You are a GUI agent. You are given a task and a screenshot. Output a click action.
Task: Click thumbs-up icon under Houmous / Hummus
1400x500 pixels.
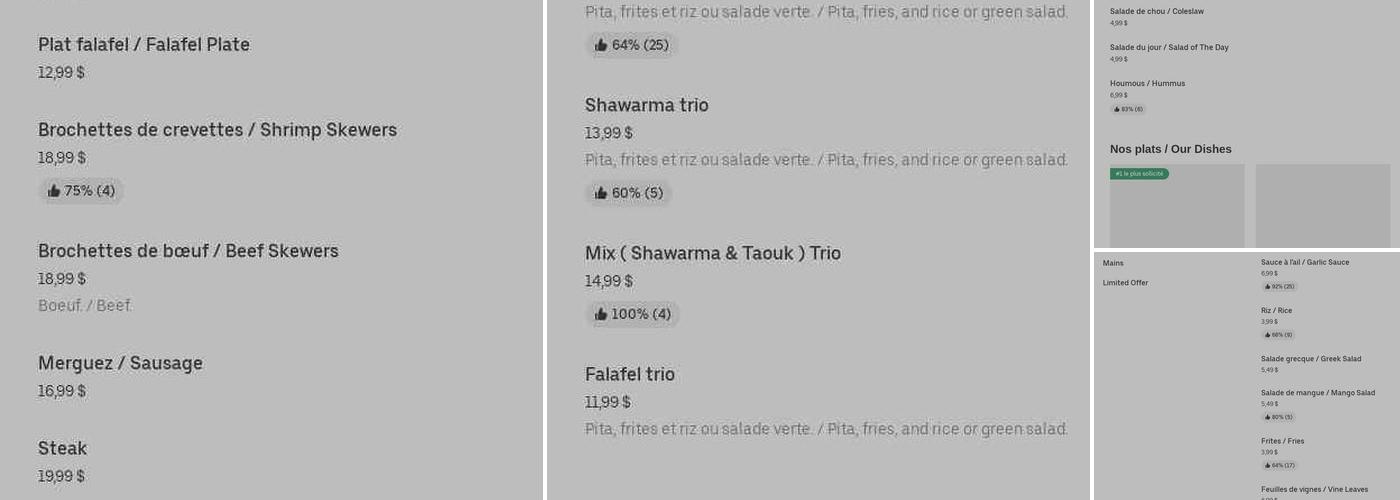pos(1116,109)
